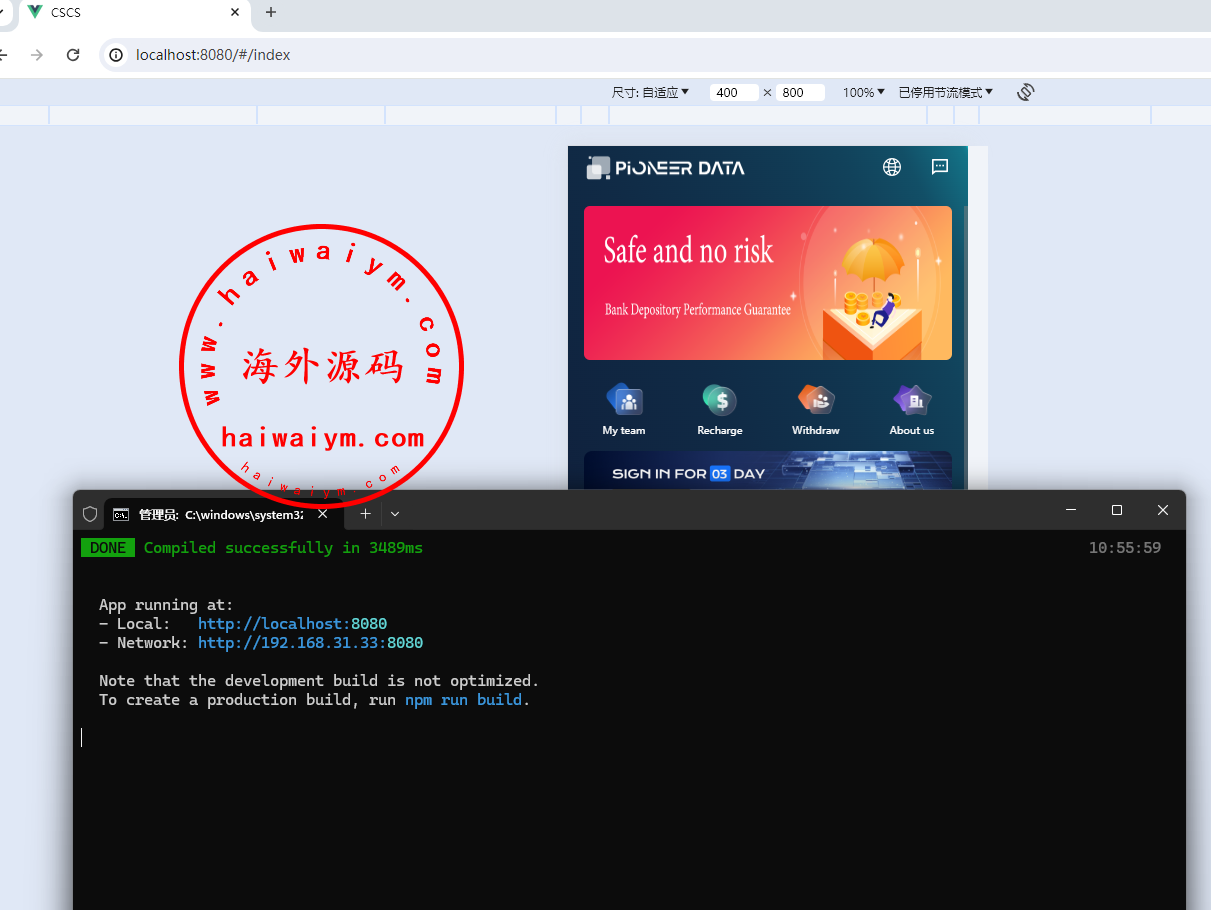Click the Pioneer Data logo
Screen dimensions: 1211x910
pyautogui.click(x=666, y=168)
